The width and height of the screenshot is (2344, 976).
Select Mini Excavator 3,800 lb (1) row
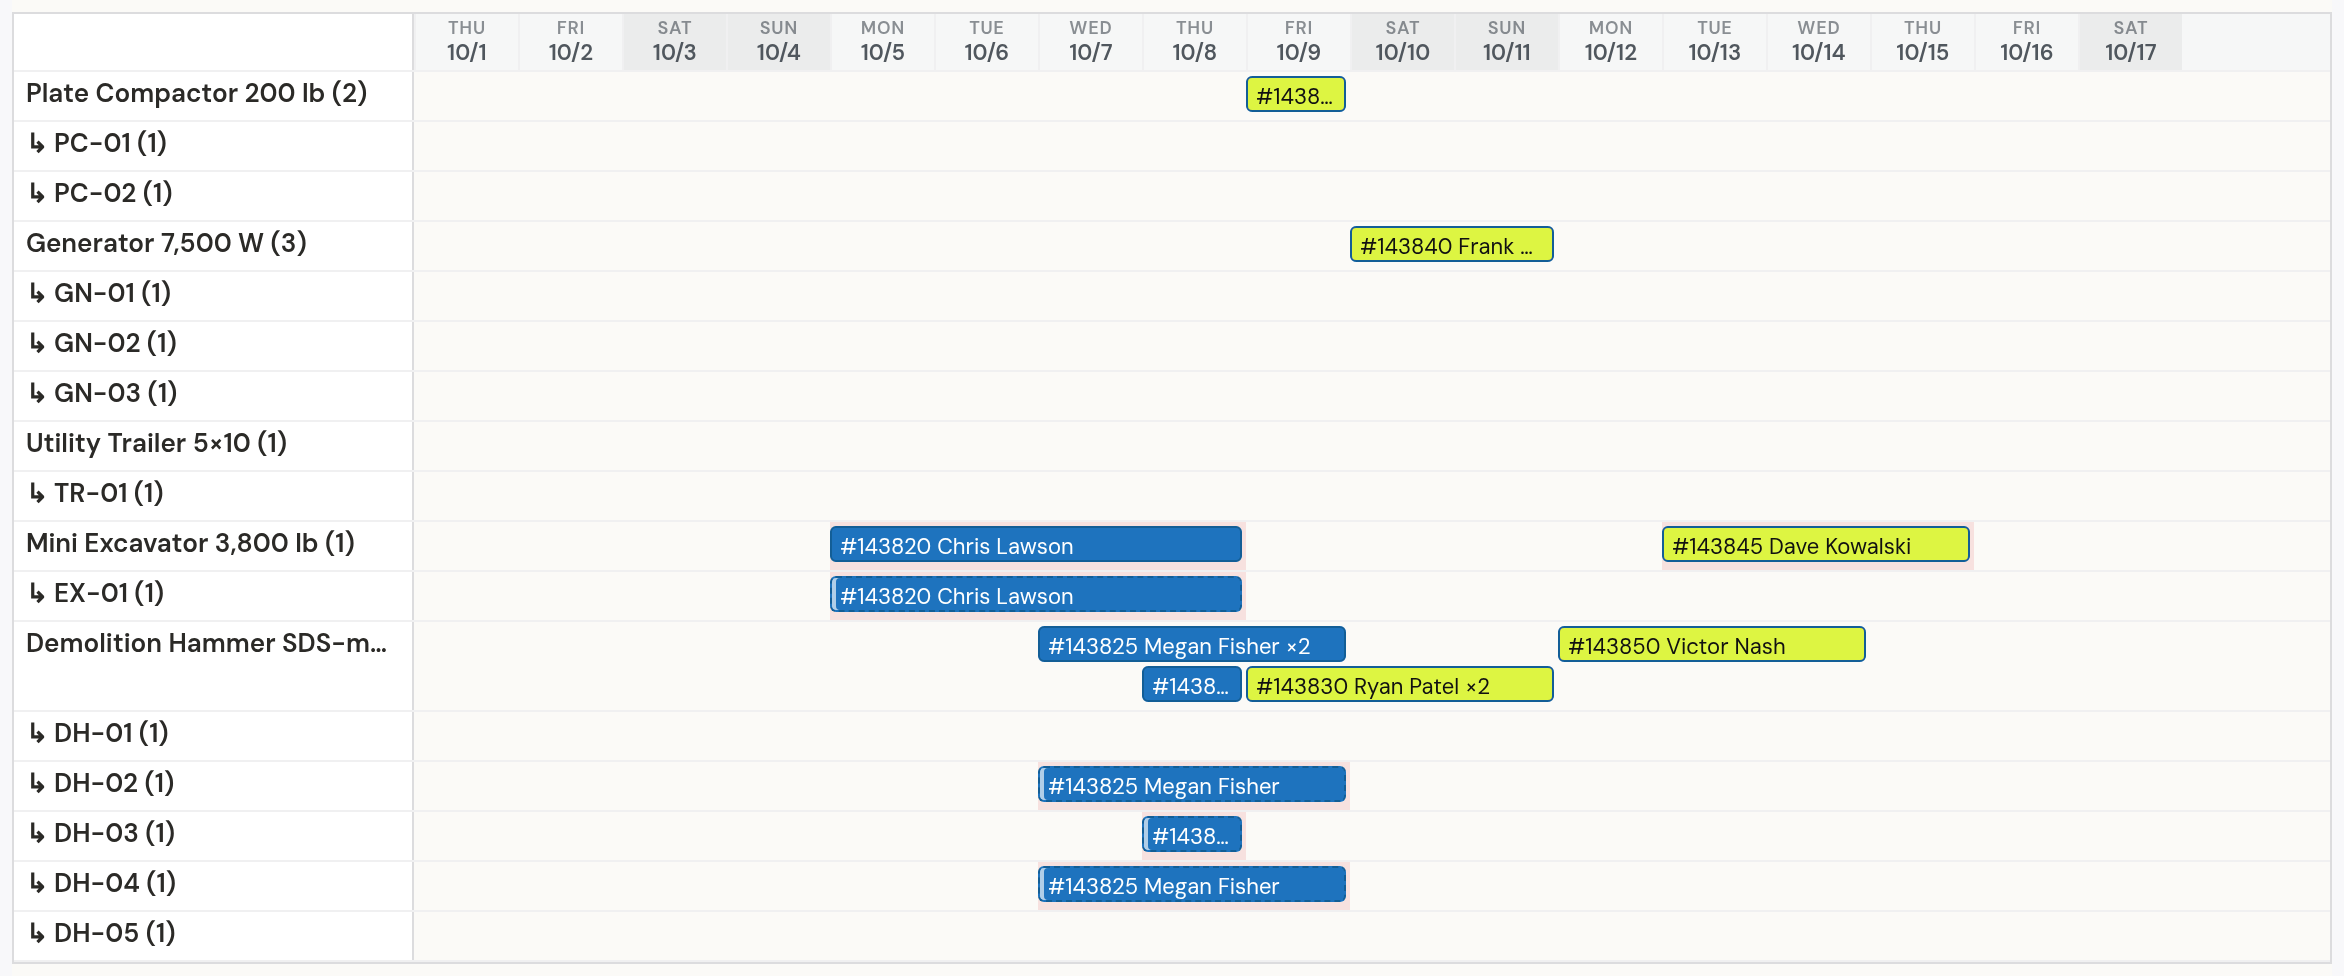tap(213, 545)
